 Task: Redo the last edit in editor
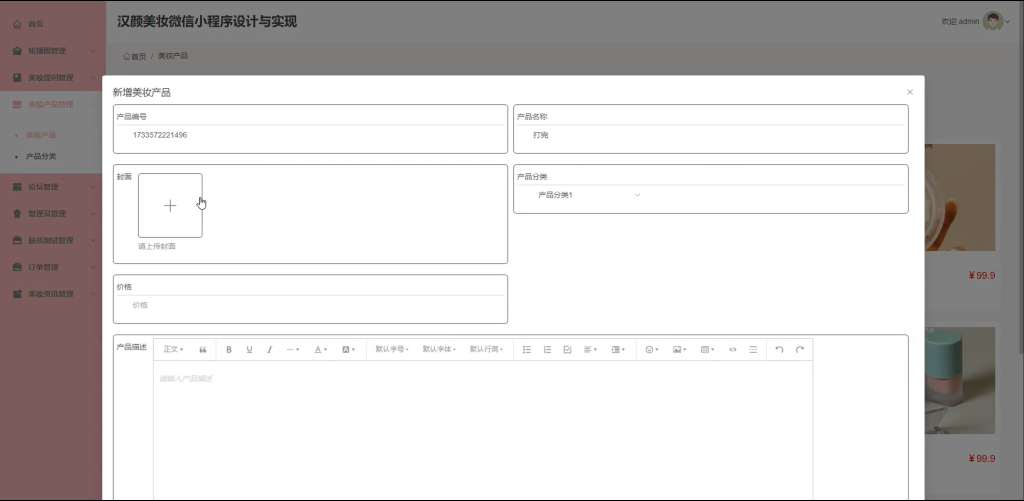point(799,349)
